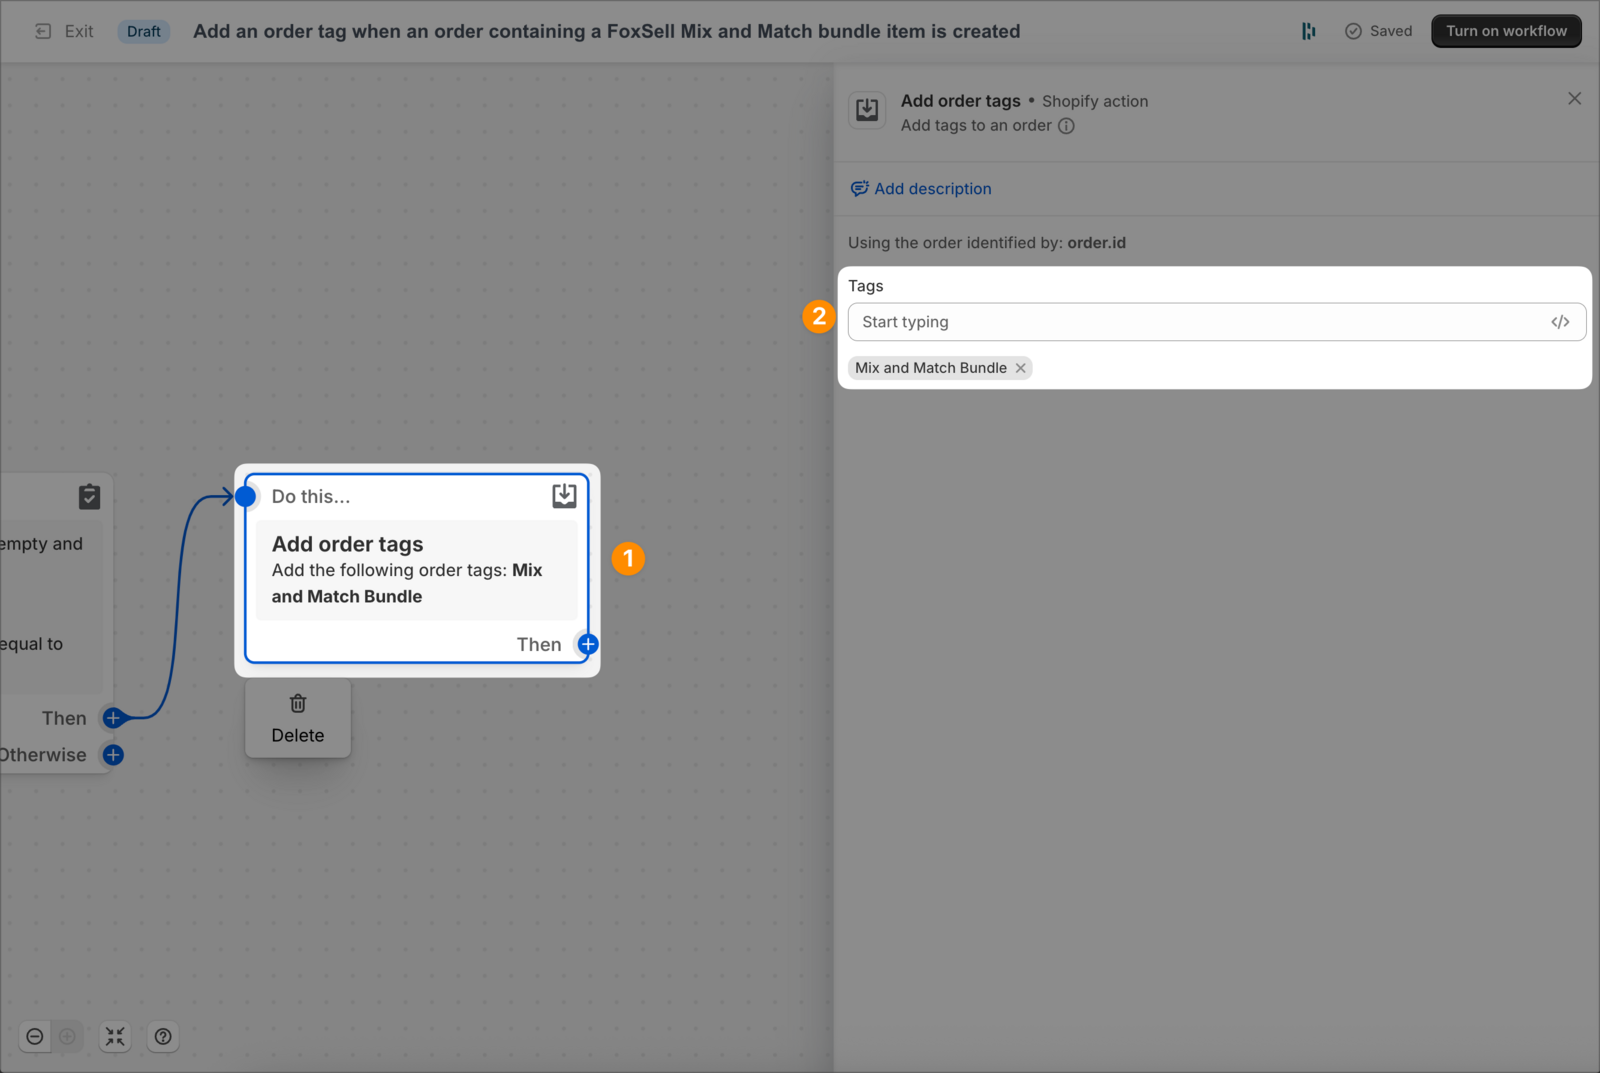Select the Add order tags action card
Viewport: 1600px width, 1073px height.
(x=416, y=570)
